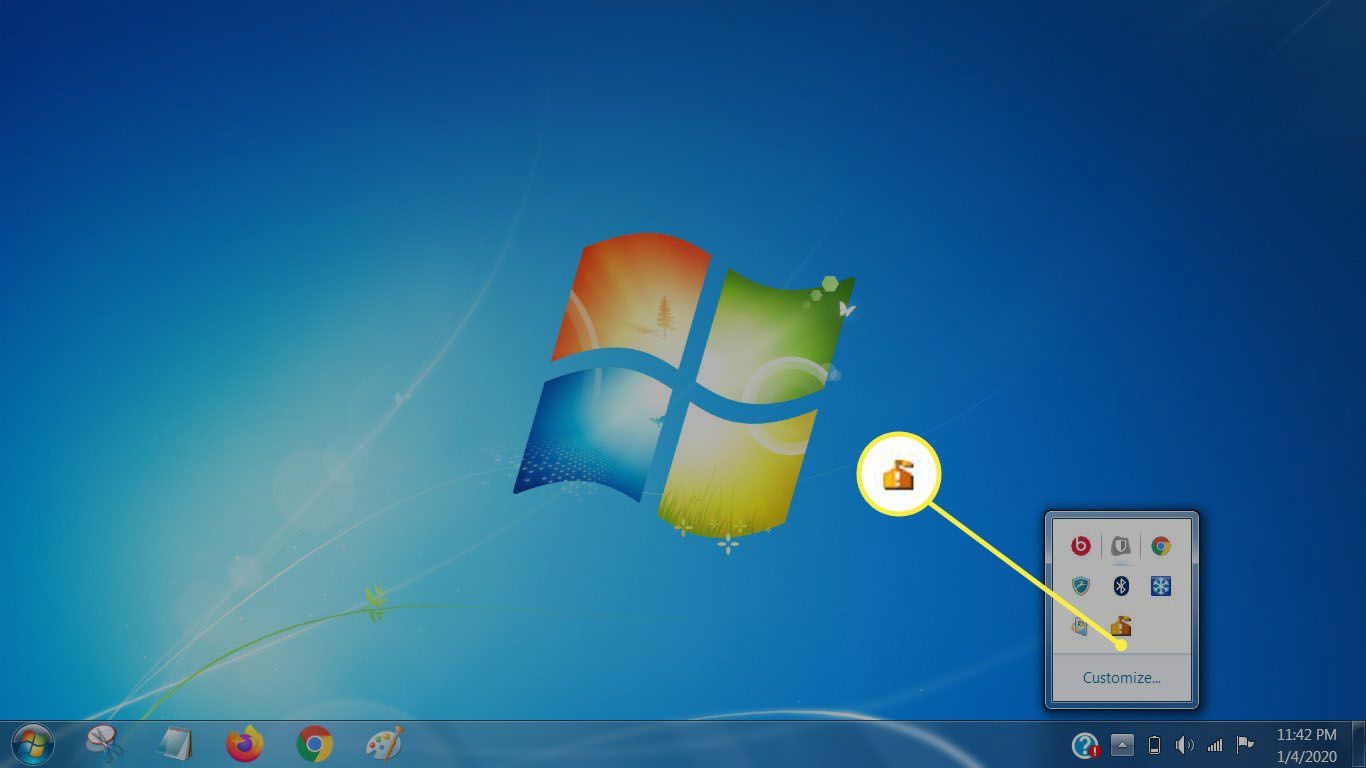Click the Show desktop button
This screenshot has height=768, width=1366.
(x=1358, y=745)
